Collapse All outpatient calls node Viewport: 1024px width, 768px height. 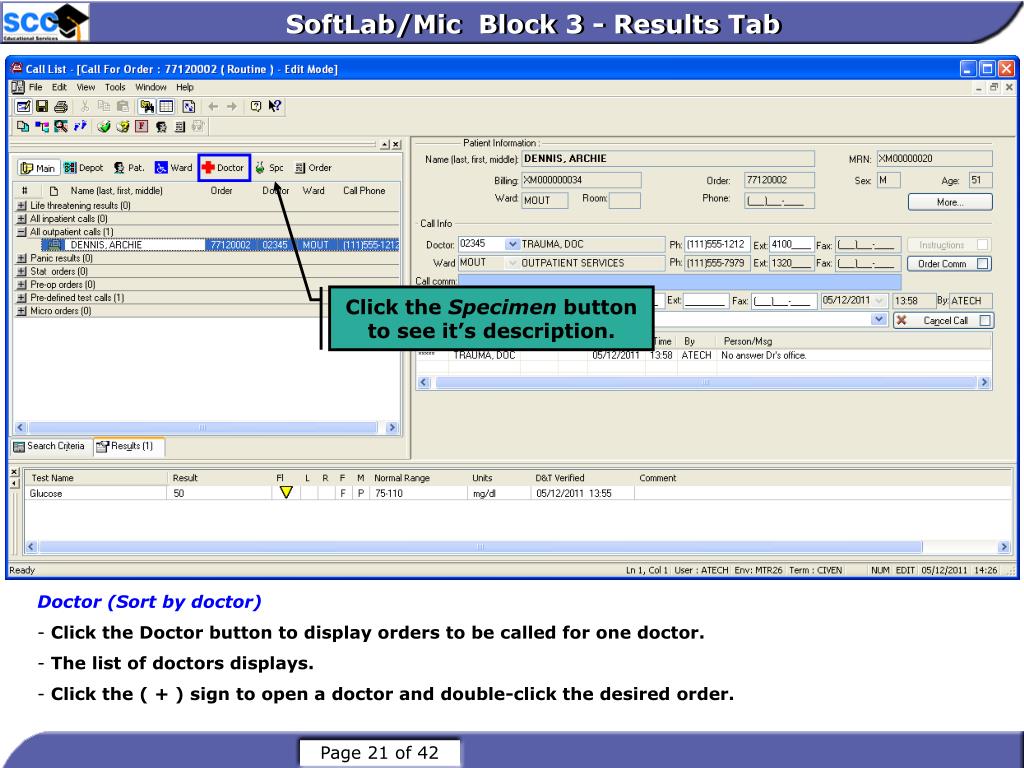(22, 232)
